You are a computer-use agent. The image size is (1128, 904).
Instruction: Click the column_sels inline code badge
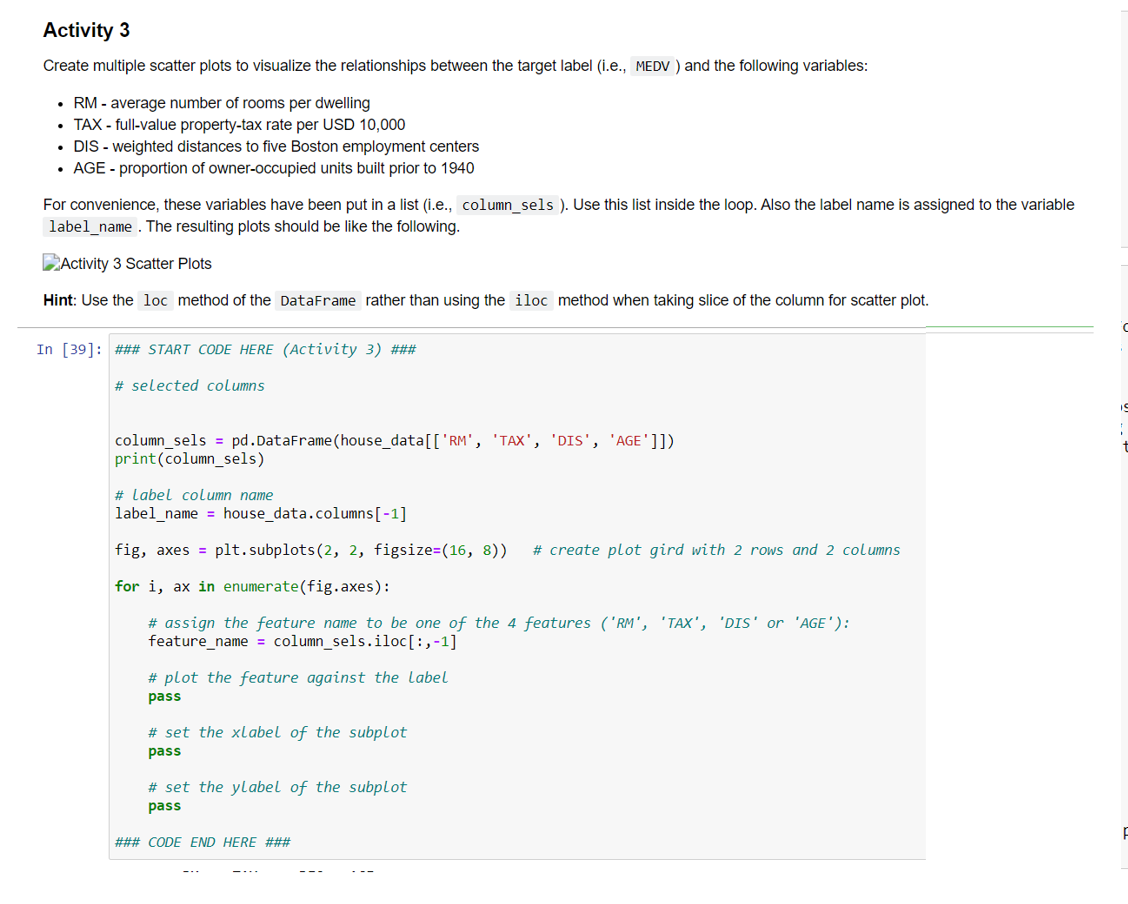[508, 205]
